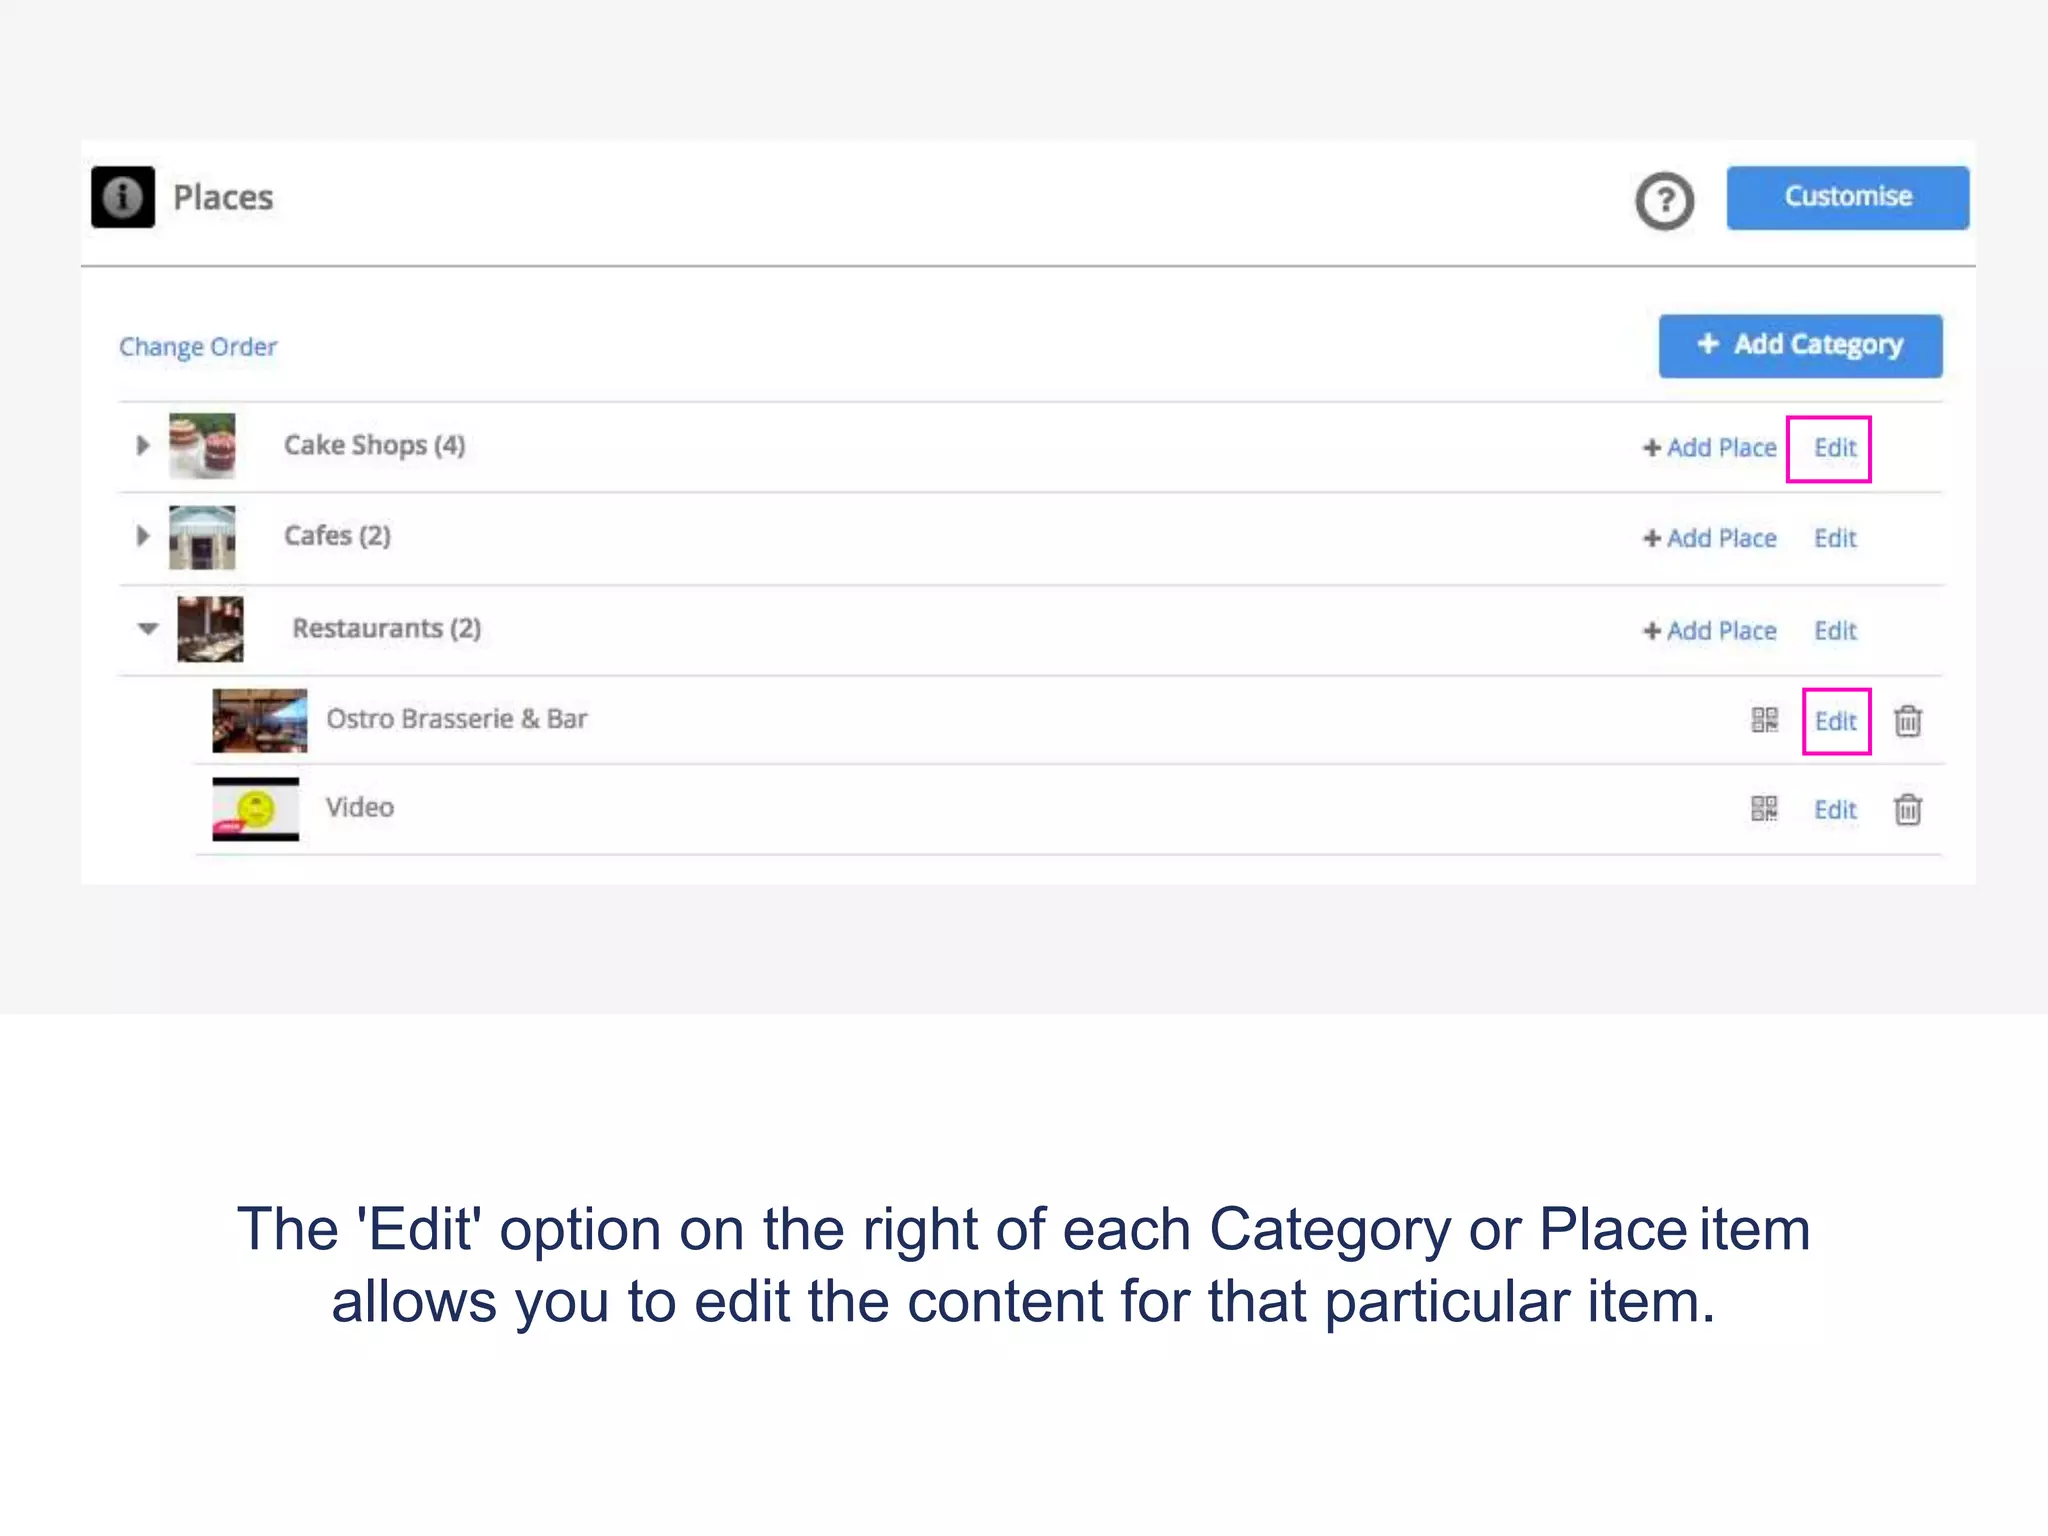Edit the Restaurants category
Screen dimensions: 2048x1536
[1835, 631]
